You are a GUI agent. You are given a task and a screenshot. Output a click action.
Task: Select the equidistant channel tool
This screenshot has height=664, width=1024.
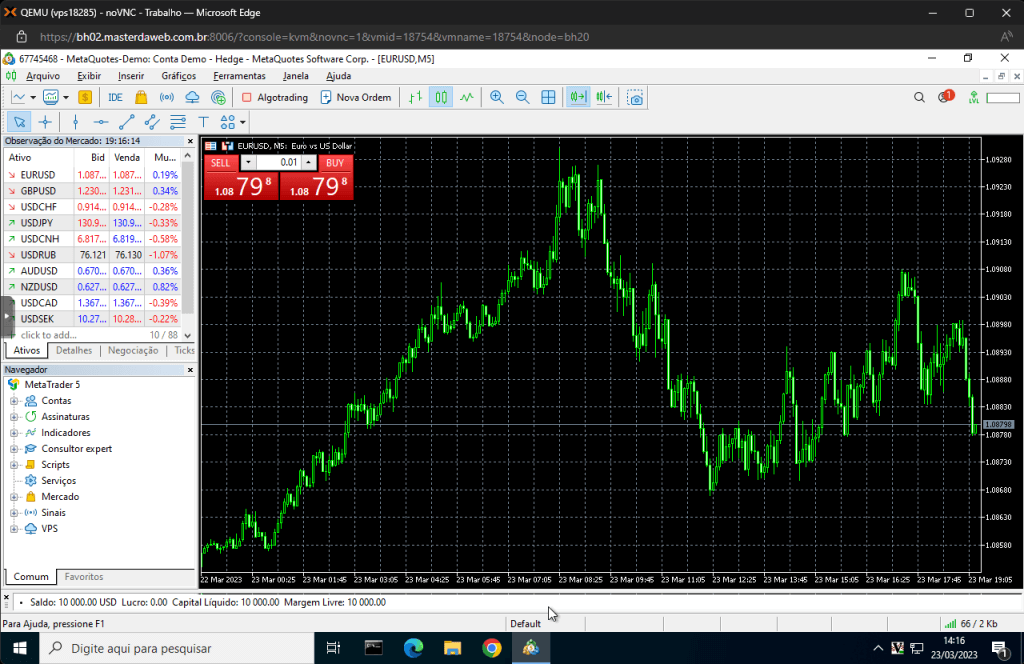point(152,122)
